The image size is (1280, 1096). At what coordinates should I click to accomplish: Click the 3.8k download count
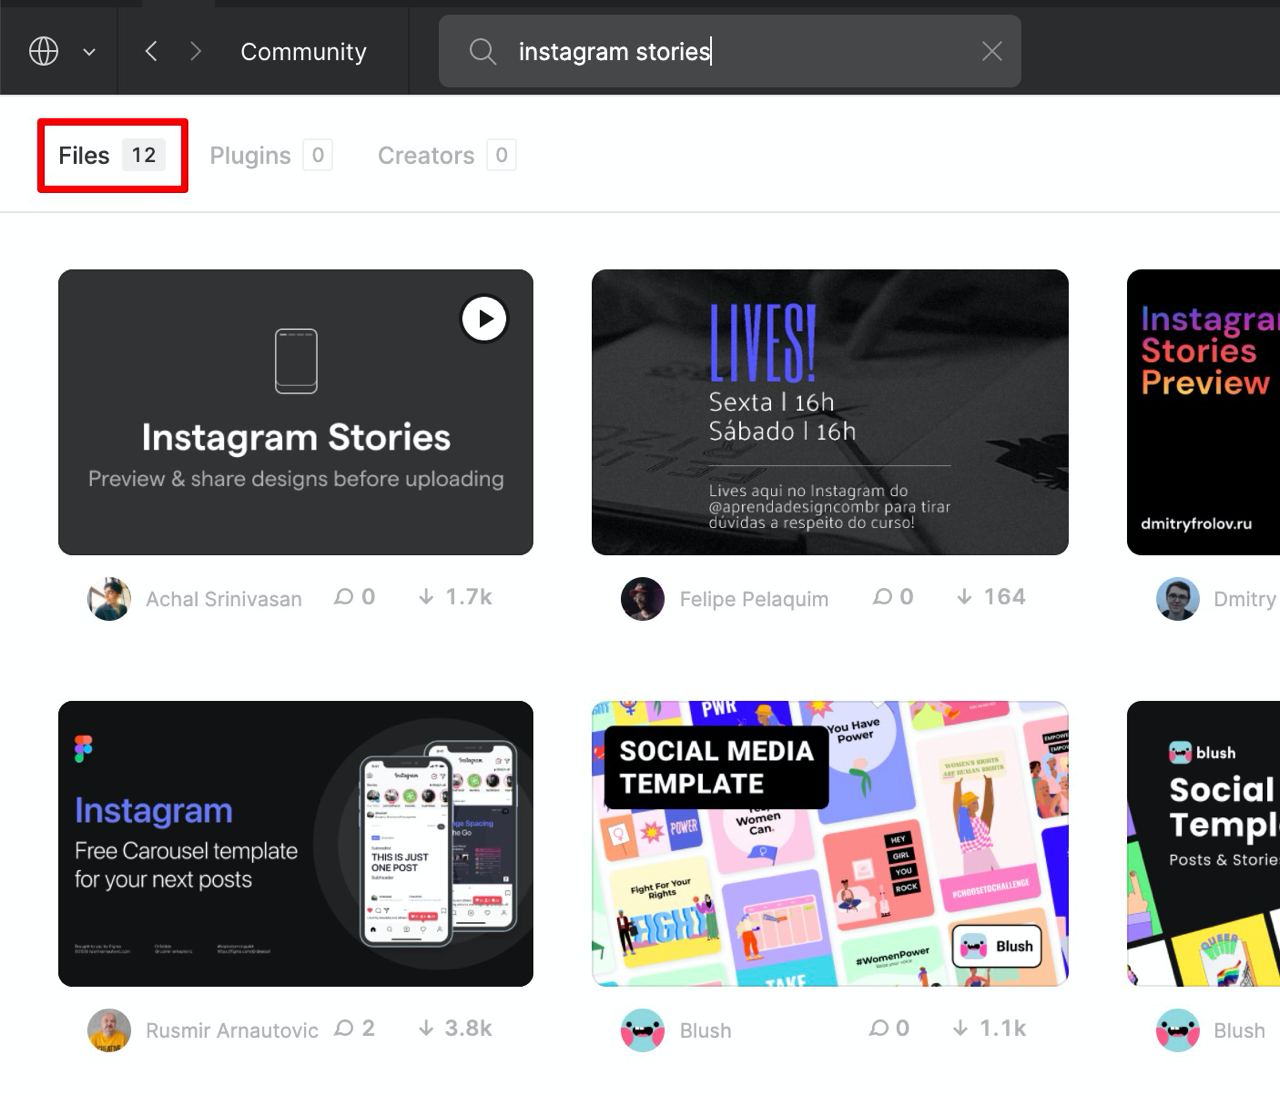point(469,1028)
